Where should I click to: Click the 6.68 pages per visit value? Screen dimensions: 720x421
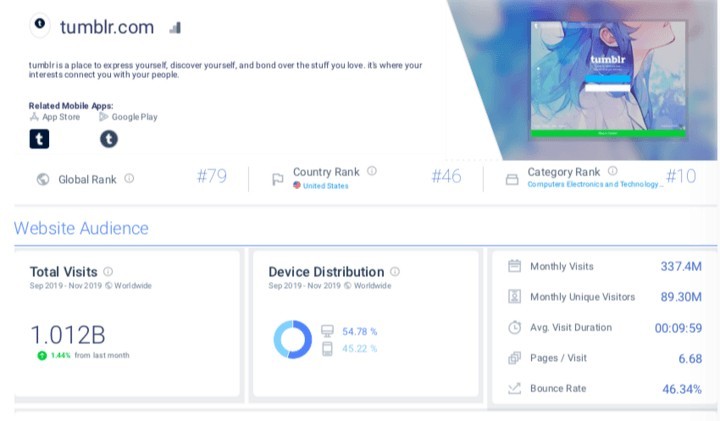pyautogui.click(x=690, y=359)
